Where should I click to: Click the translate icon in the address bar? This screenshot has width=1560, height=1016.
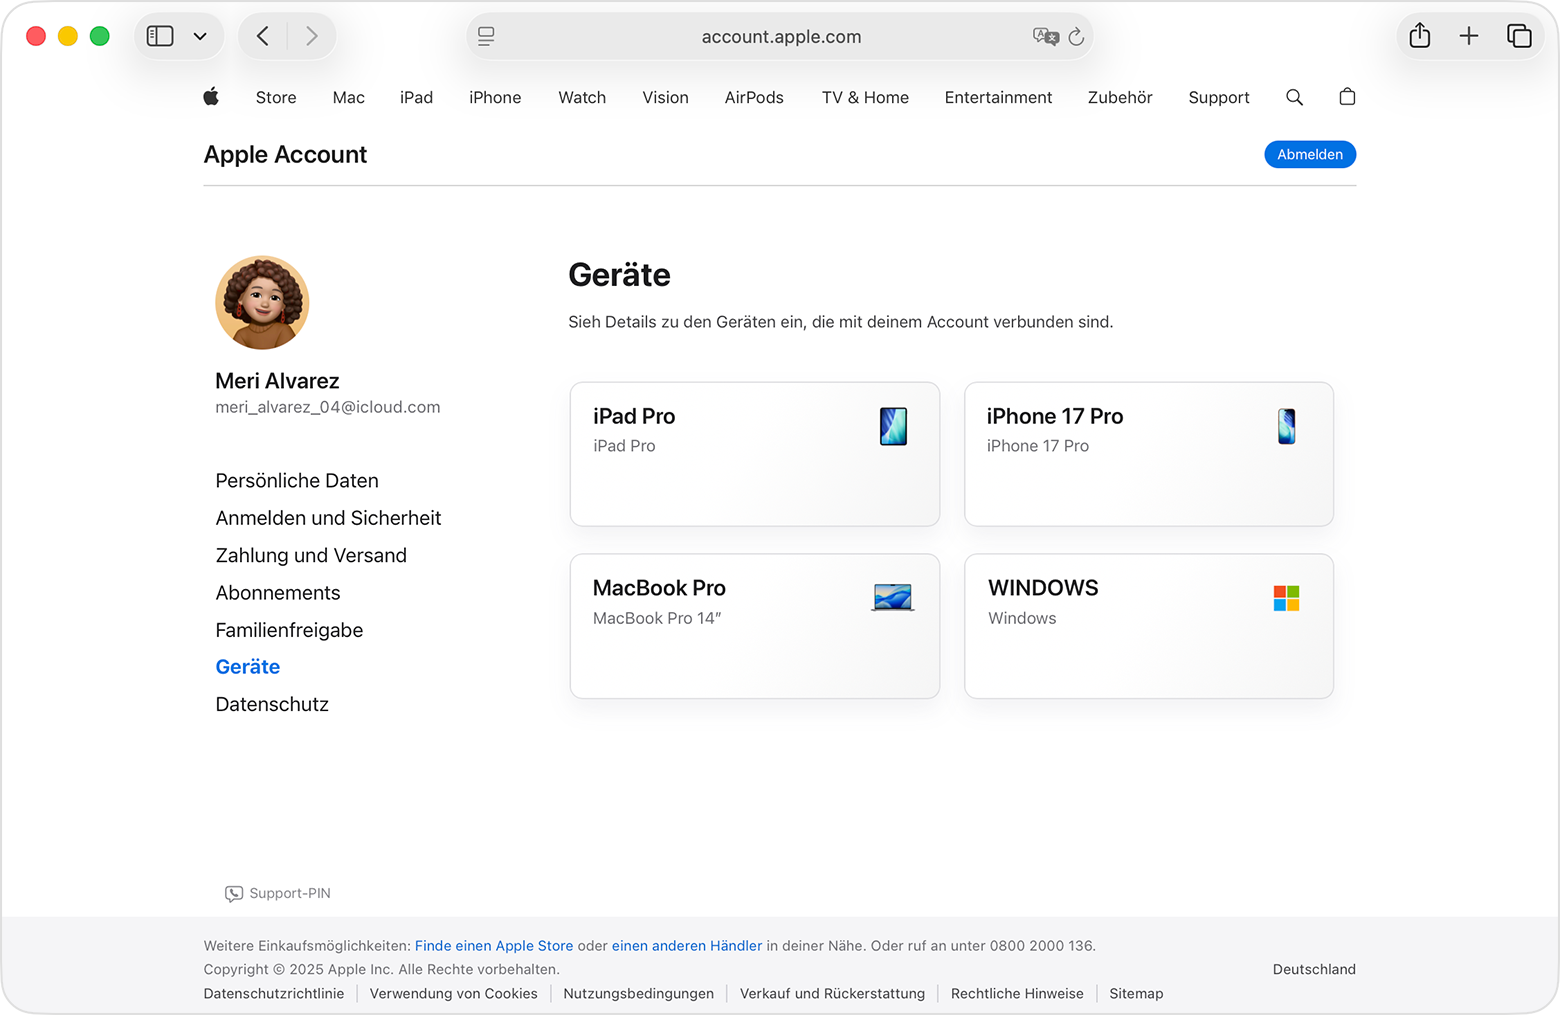(1046, 36)
